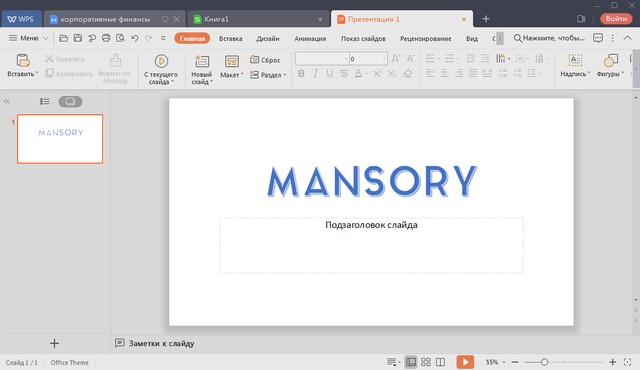Click the Подзаголовок слайда subtitle placeholder
640x370 pixels.
pos(371,245)
